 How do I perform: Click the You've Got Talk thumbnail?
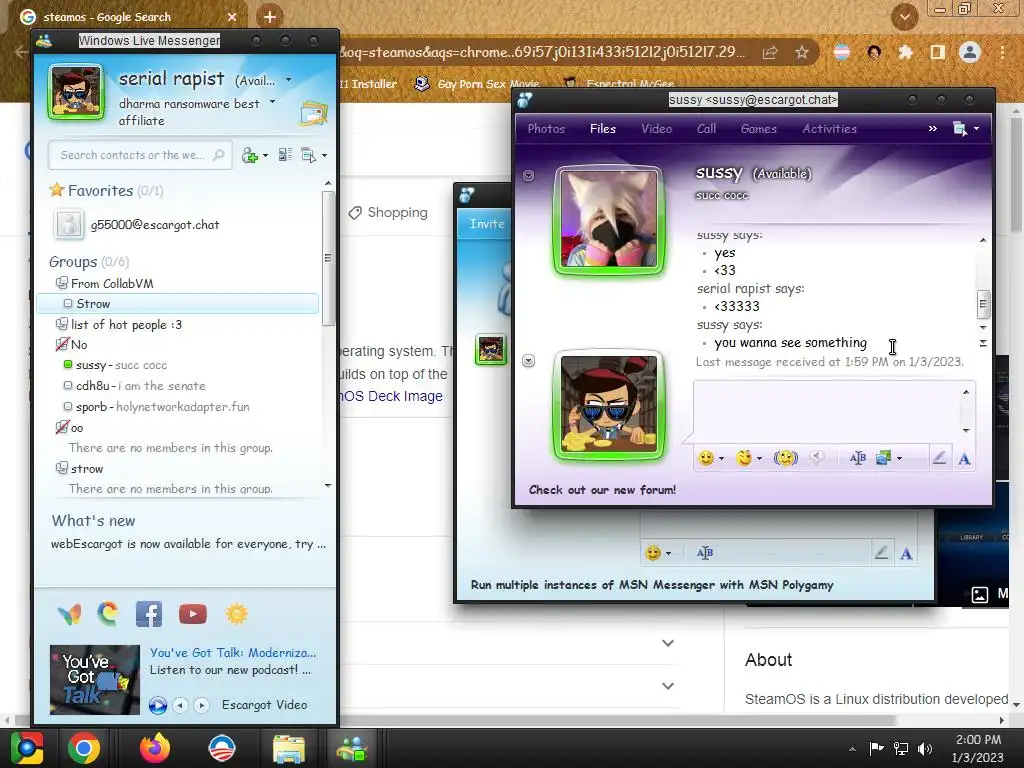coord(95,679)
